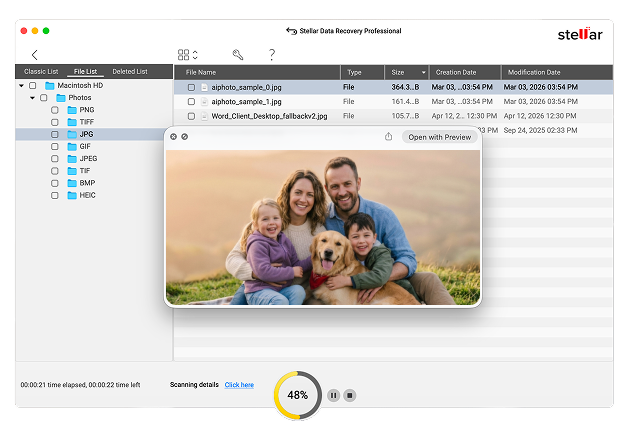Click the file icon of aiphoto_sample_1.jpg
Viewport: 643px width, 445px height.
tap(204, 102)
